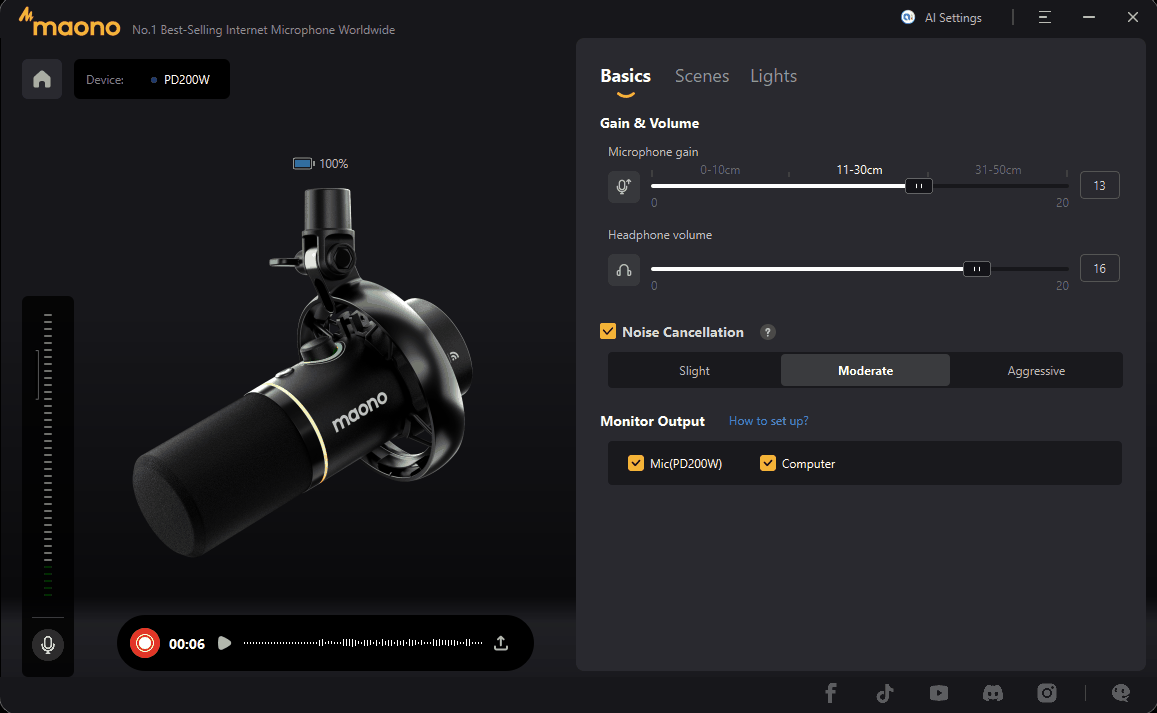The width and height of the screenshot is (1157, 713).
Task: Stop the recording with red button
Action: [145, 644]
